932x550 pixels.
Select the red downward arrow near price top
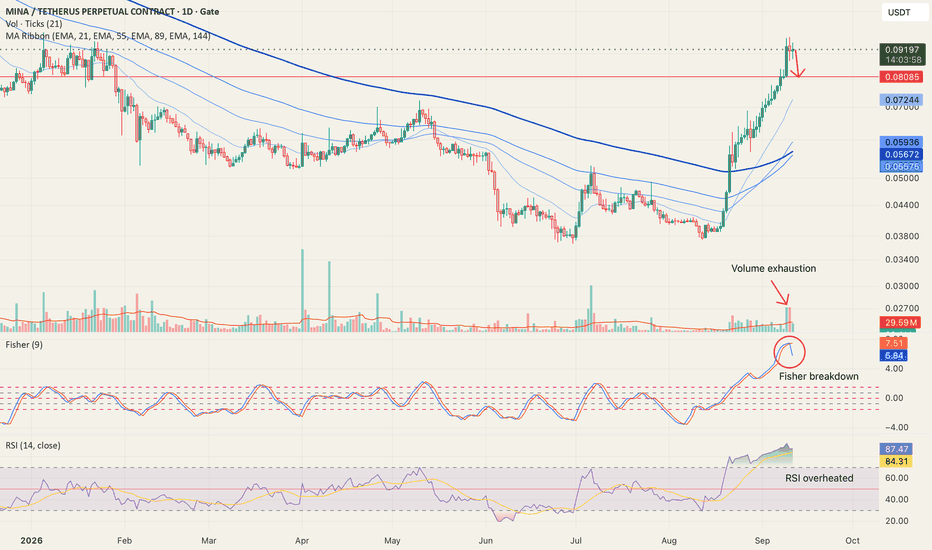click(798, 64)
